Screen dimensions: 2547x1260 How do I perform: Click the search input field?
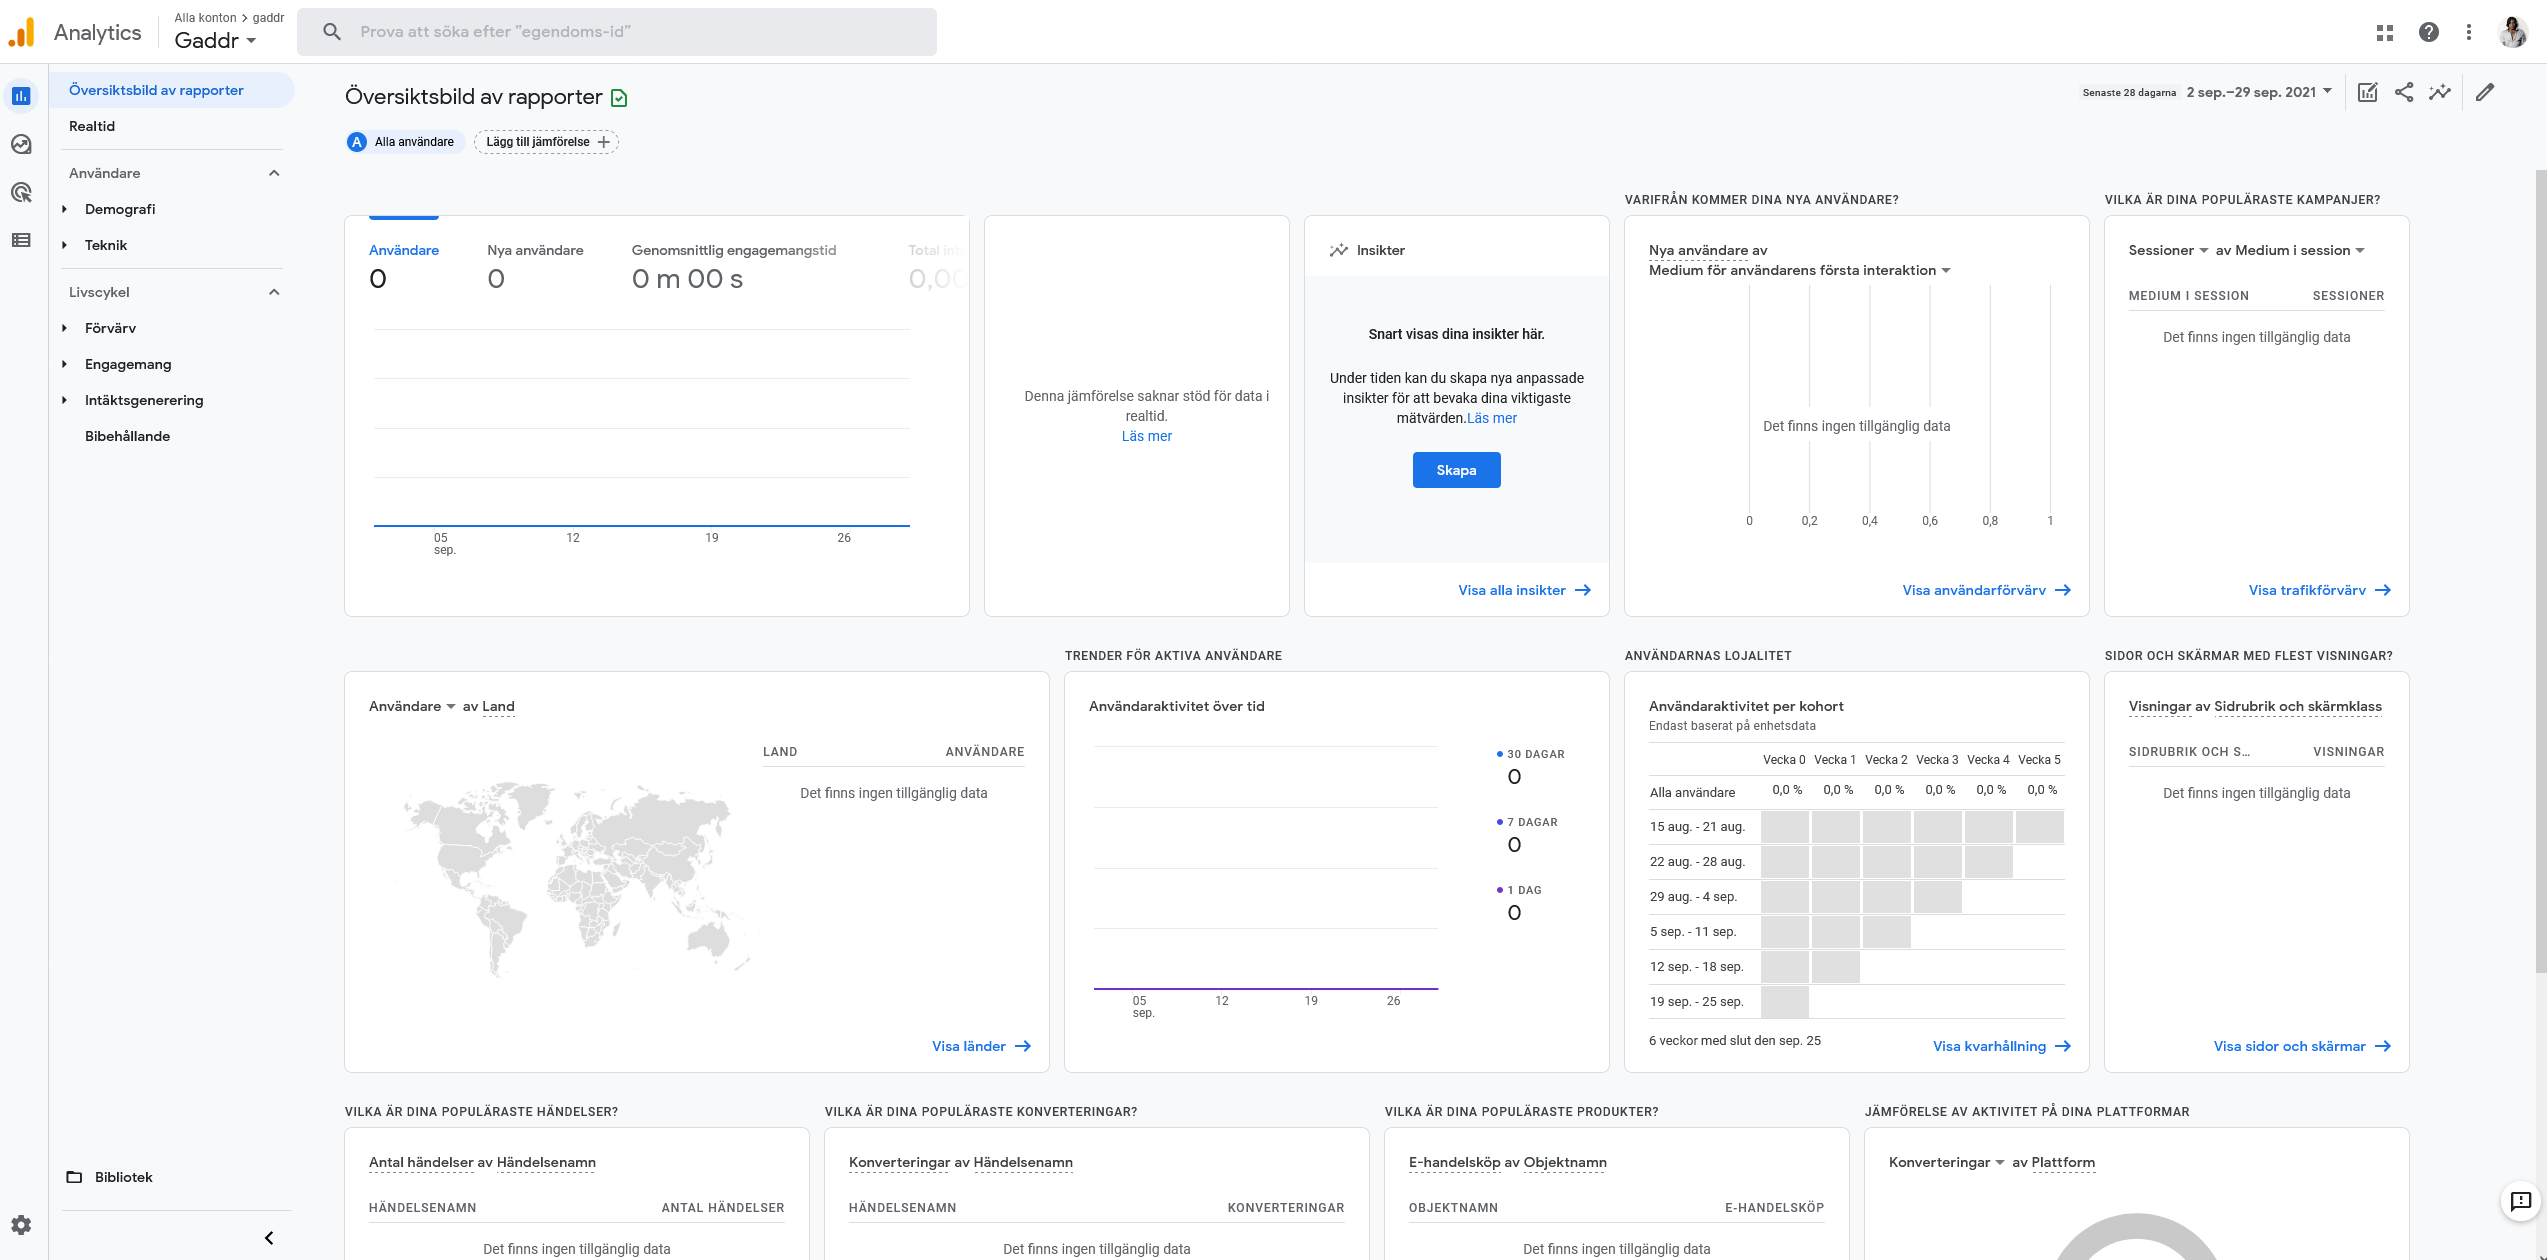pyautogui.click(x=616, y=32)
